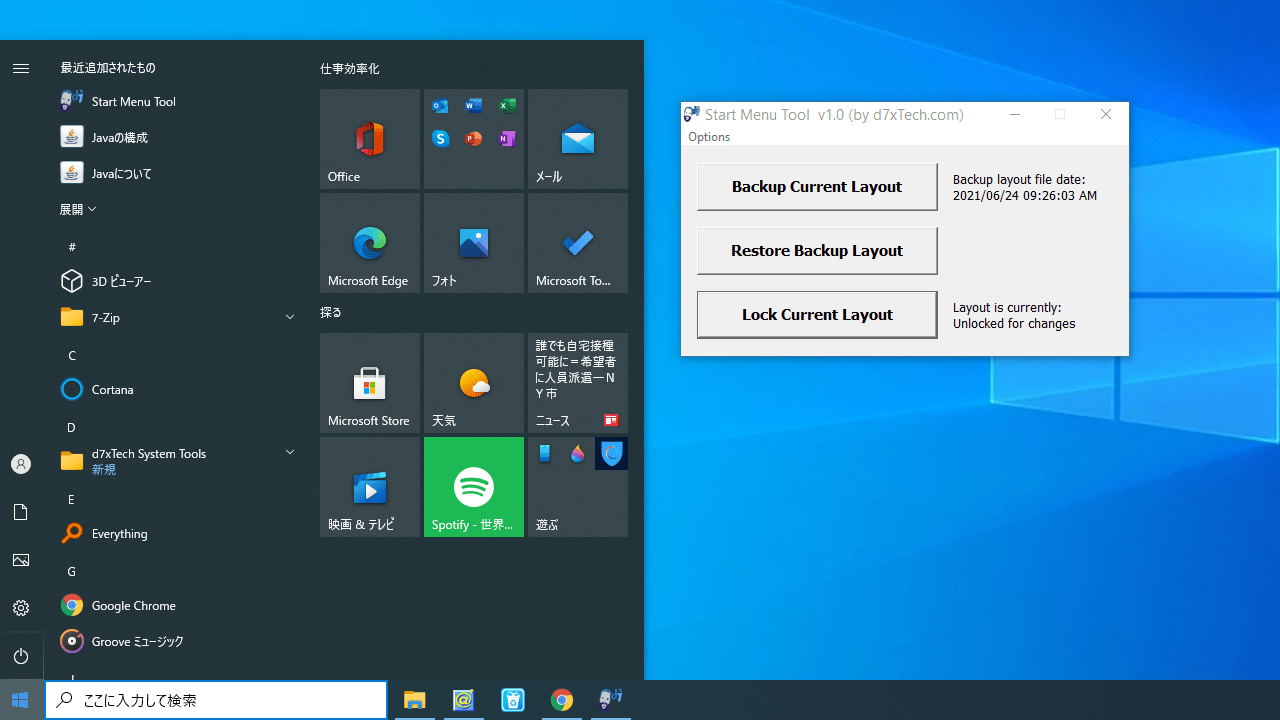
Task: Open the Excel icon in Office apps tile
Action: click(x=507, y=106)
